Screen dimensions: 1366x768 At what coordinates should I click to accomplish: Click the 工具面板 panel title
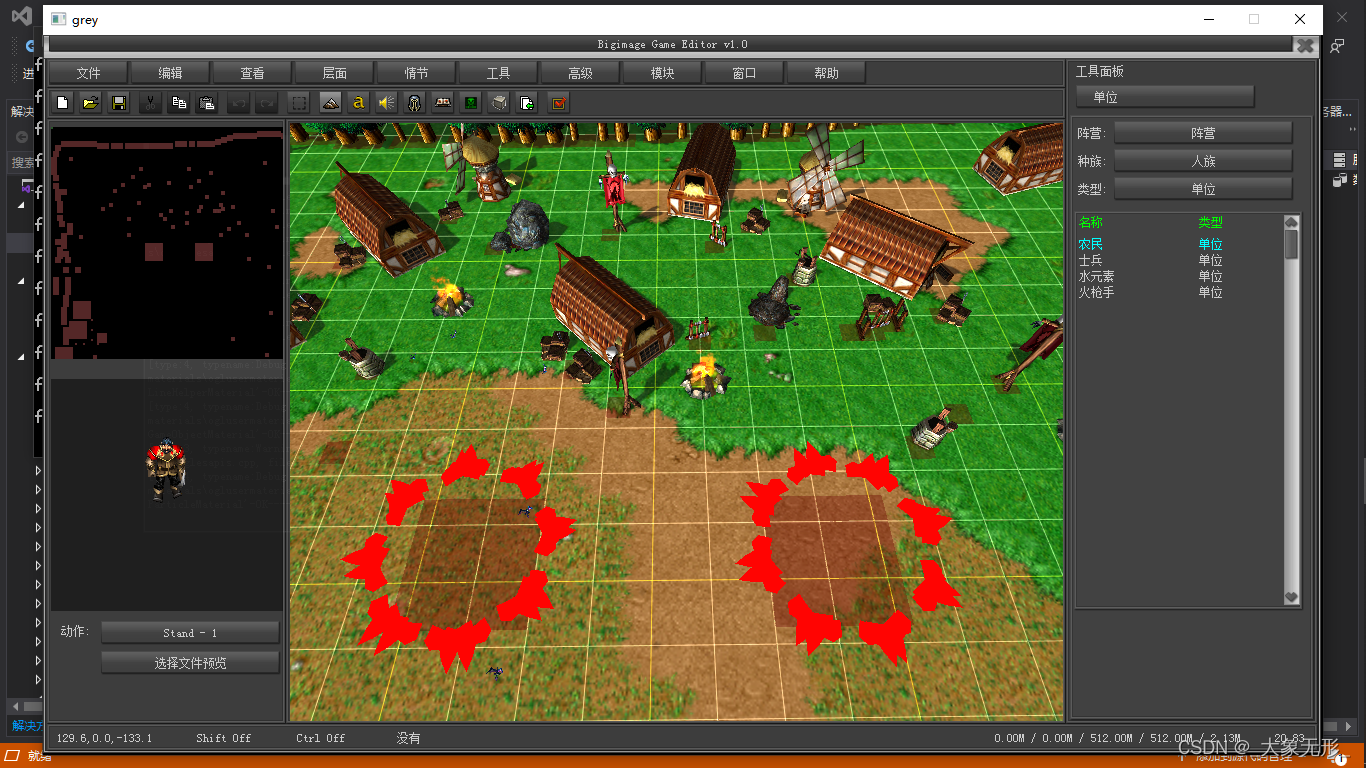(x=1100, y=71)
